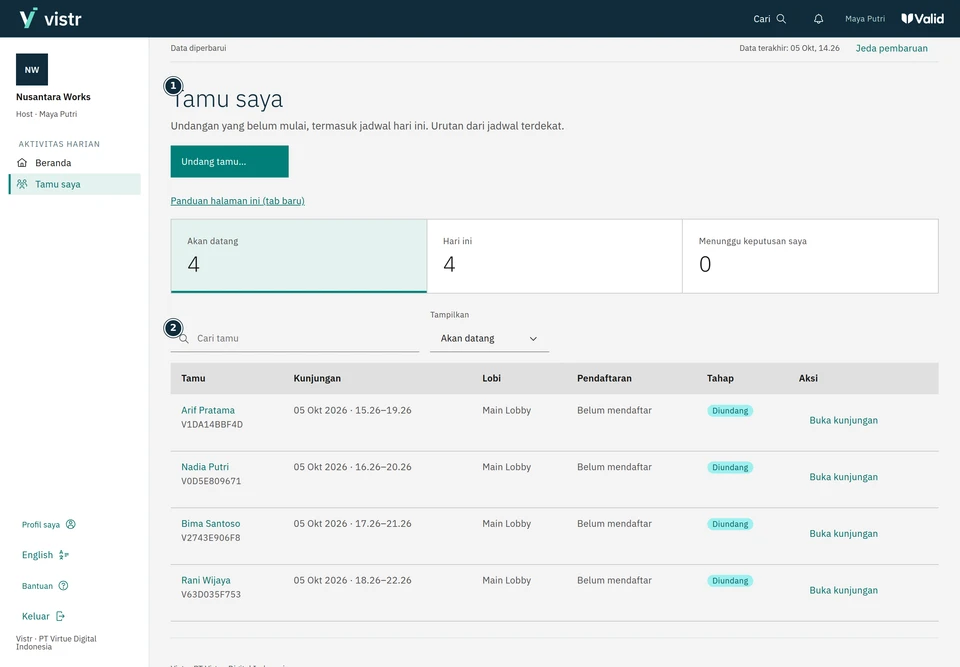The height and width of the screenshot is (667, 960).
Task: Open guest Nadia Putri's name link
Action: (205, 467)
